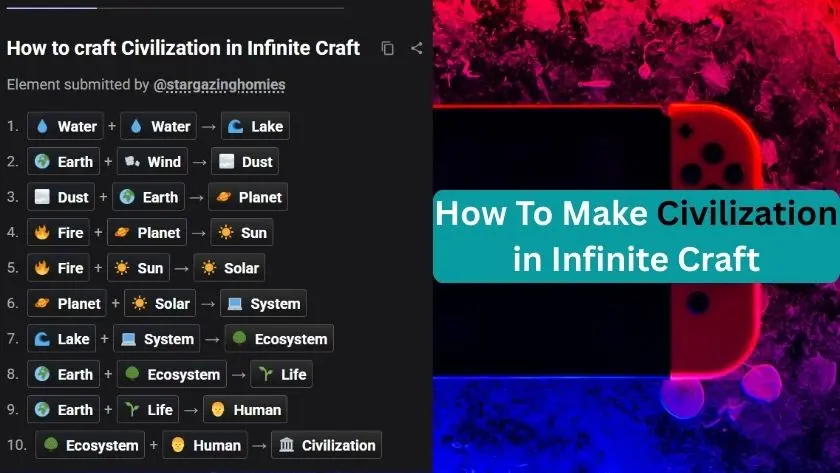Click the Lake ingredient in step 7

pos(62,339)
